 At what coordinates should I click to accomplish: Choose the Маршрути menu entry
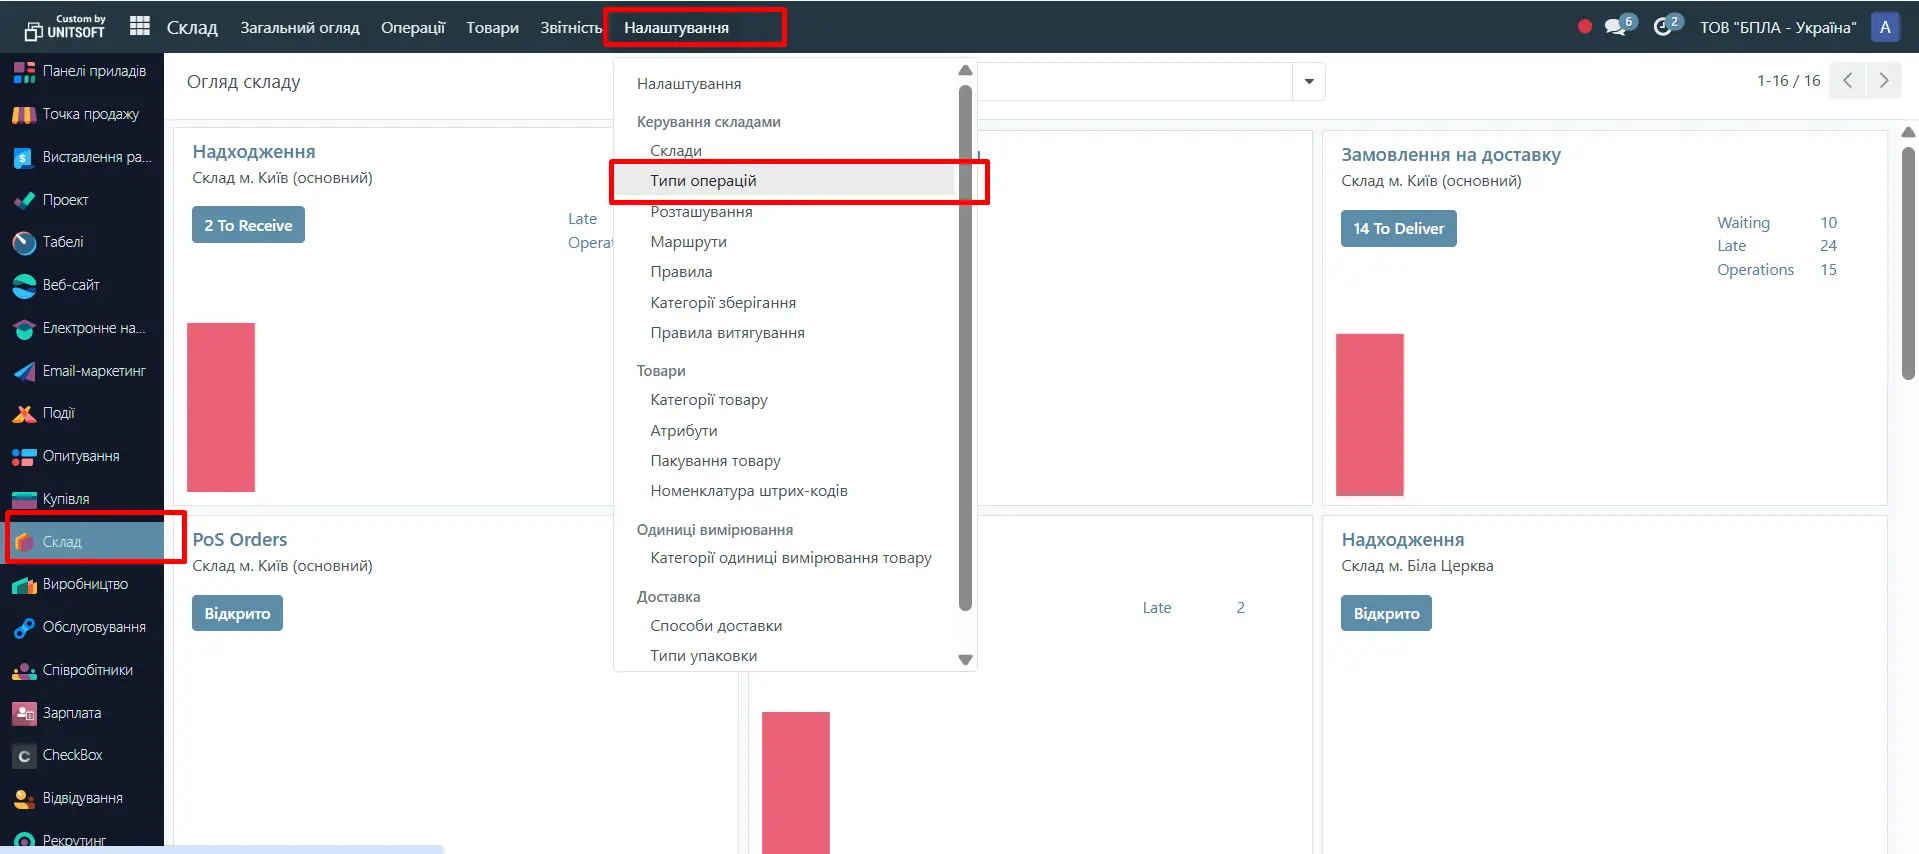tap(688, 242)
